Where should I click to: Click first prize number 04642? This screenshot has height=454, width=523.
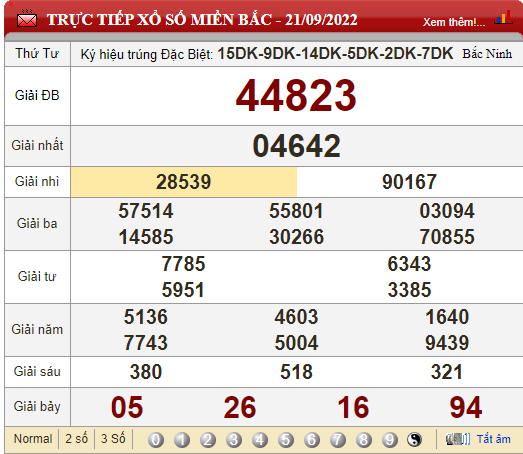coord(297,146)
